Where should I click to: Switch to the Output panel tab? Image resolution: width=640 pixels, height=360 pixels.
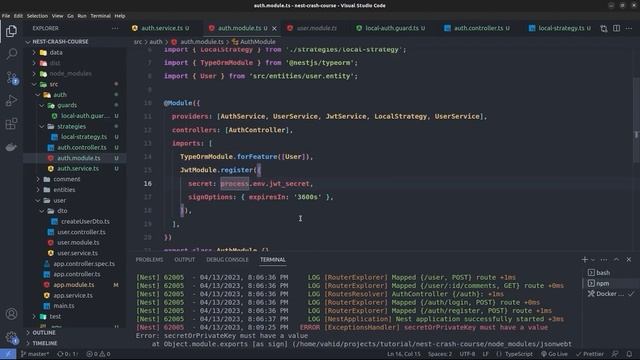pos(184,260)
